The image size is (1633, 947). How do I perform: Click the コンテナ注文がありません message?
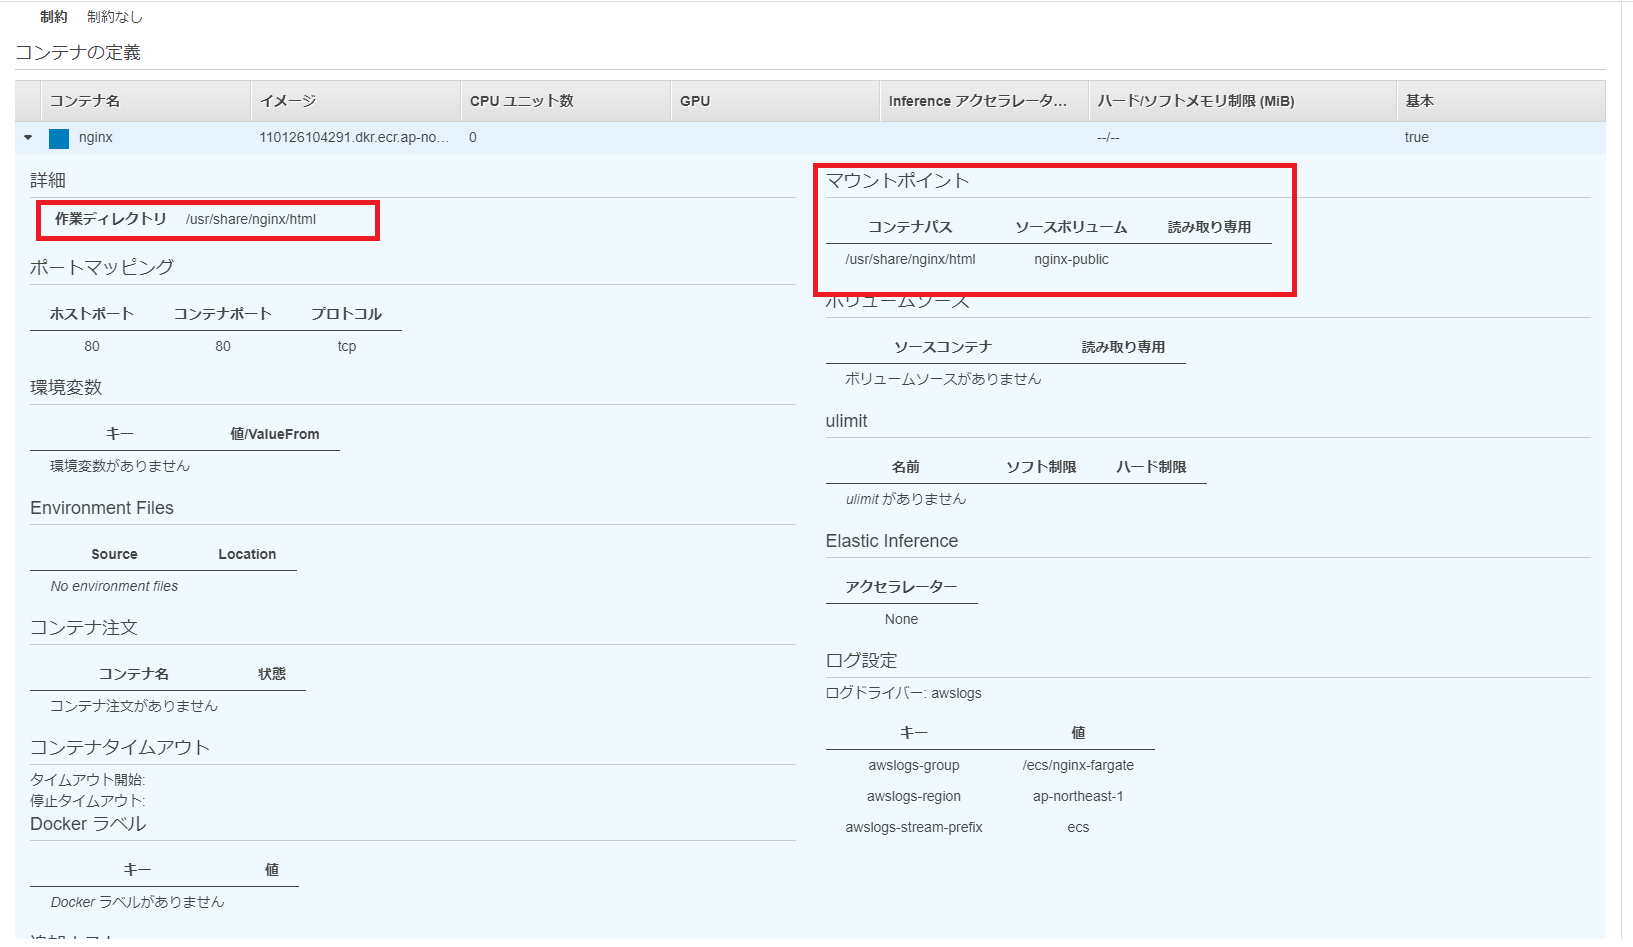tap(134, 706)
